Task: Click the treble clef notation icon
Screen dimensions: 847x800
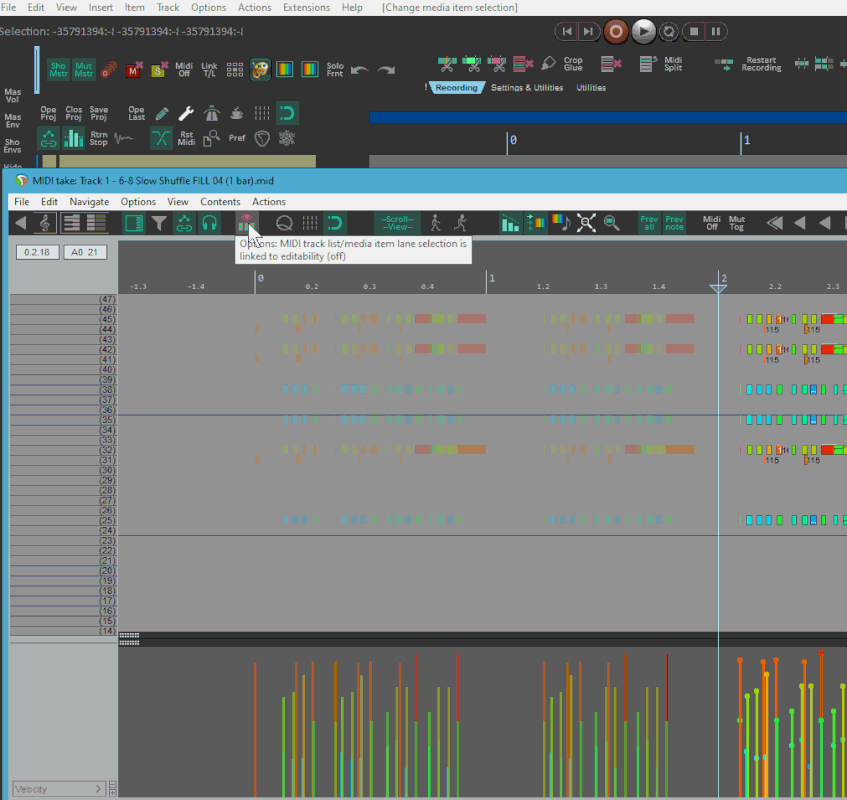Action: coord(45,223)
